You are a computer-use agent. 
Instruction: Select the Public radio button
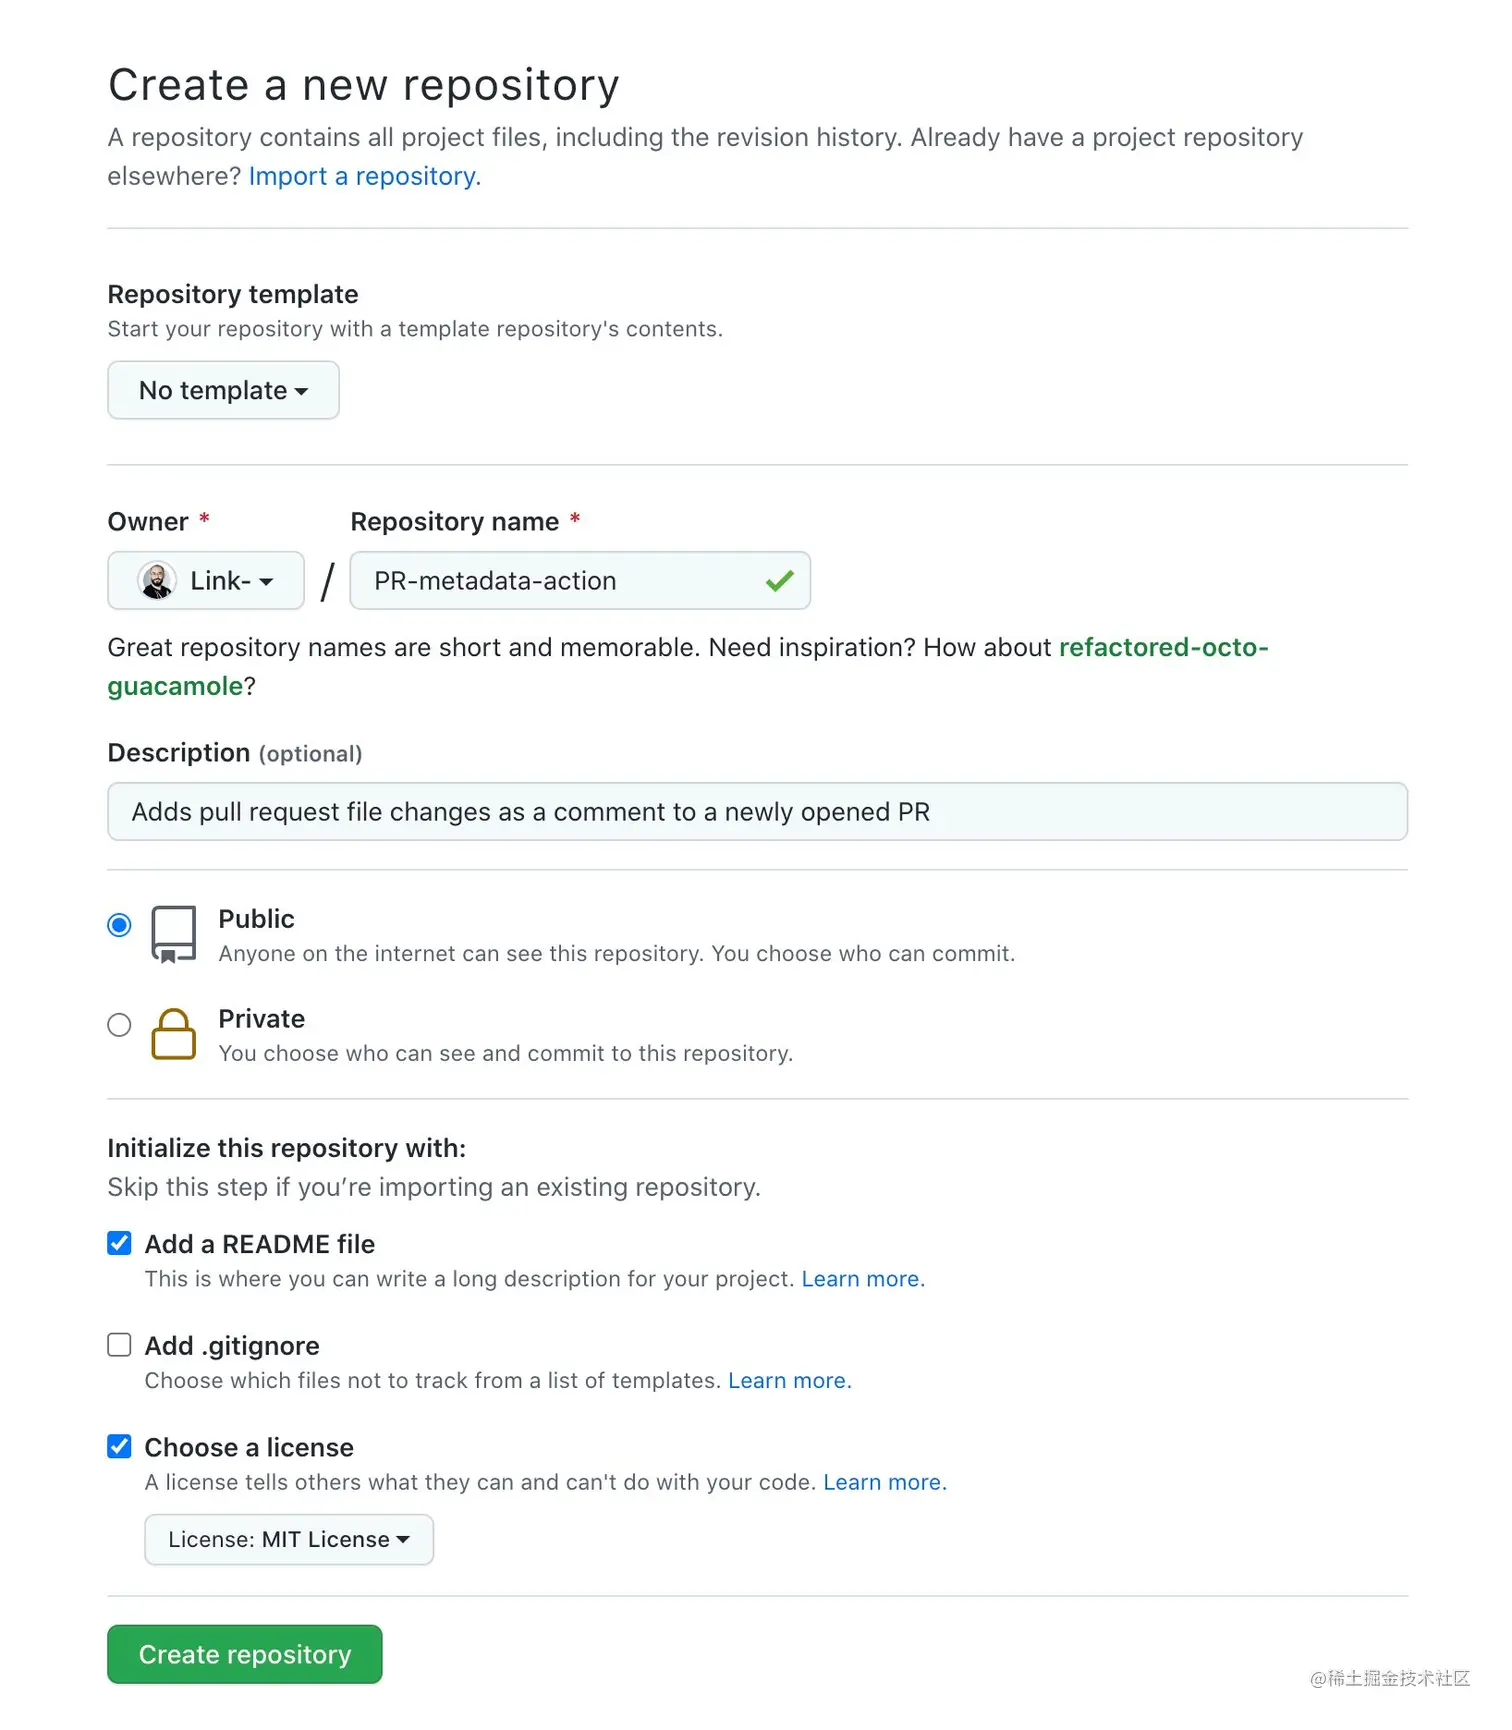[119, 925]
